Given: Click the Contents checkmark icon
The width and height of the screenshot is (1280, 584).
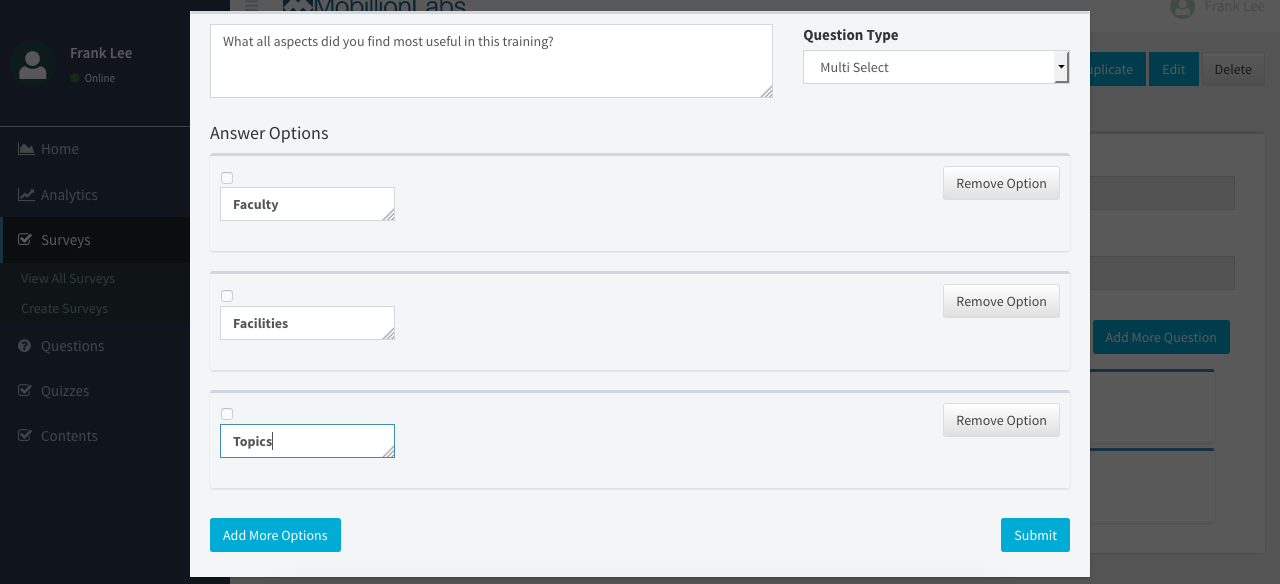Looking at the screenshot, I should coord(25,436).
